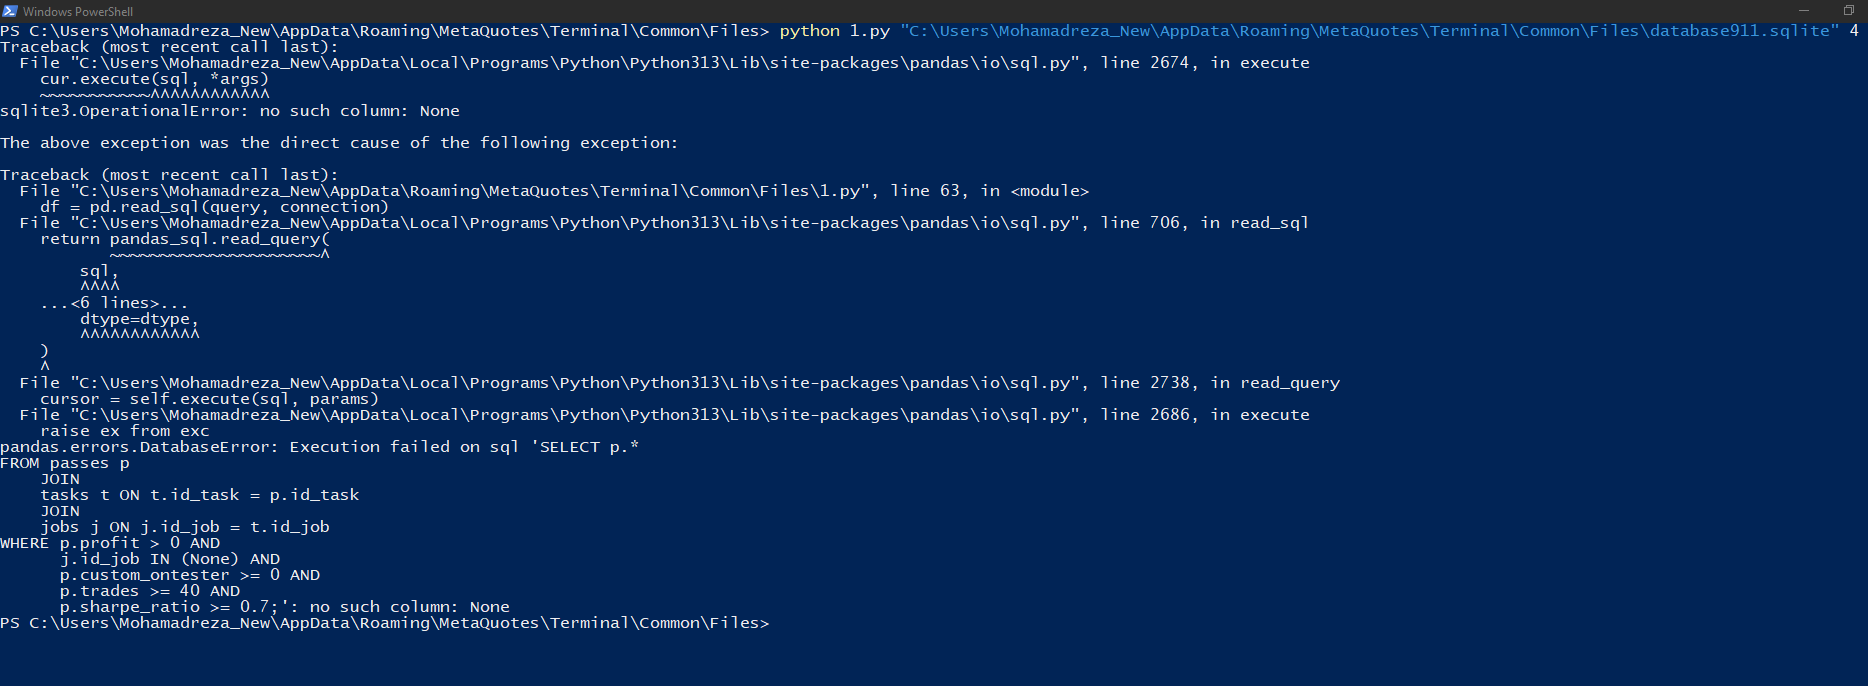This screenshot has width=1868, height=686.
Task: Click the sqlite3.OperationalError line
Action: (x=230, y=111)
